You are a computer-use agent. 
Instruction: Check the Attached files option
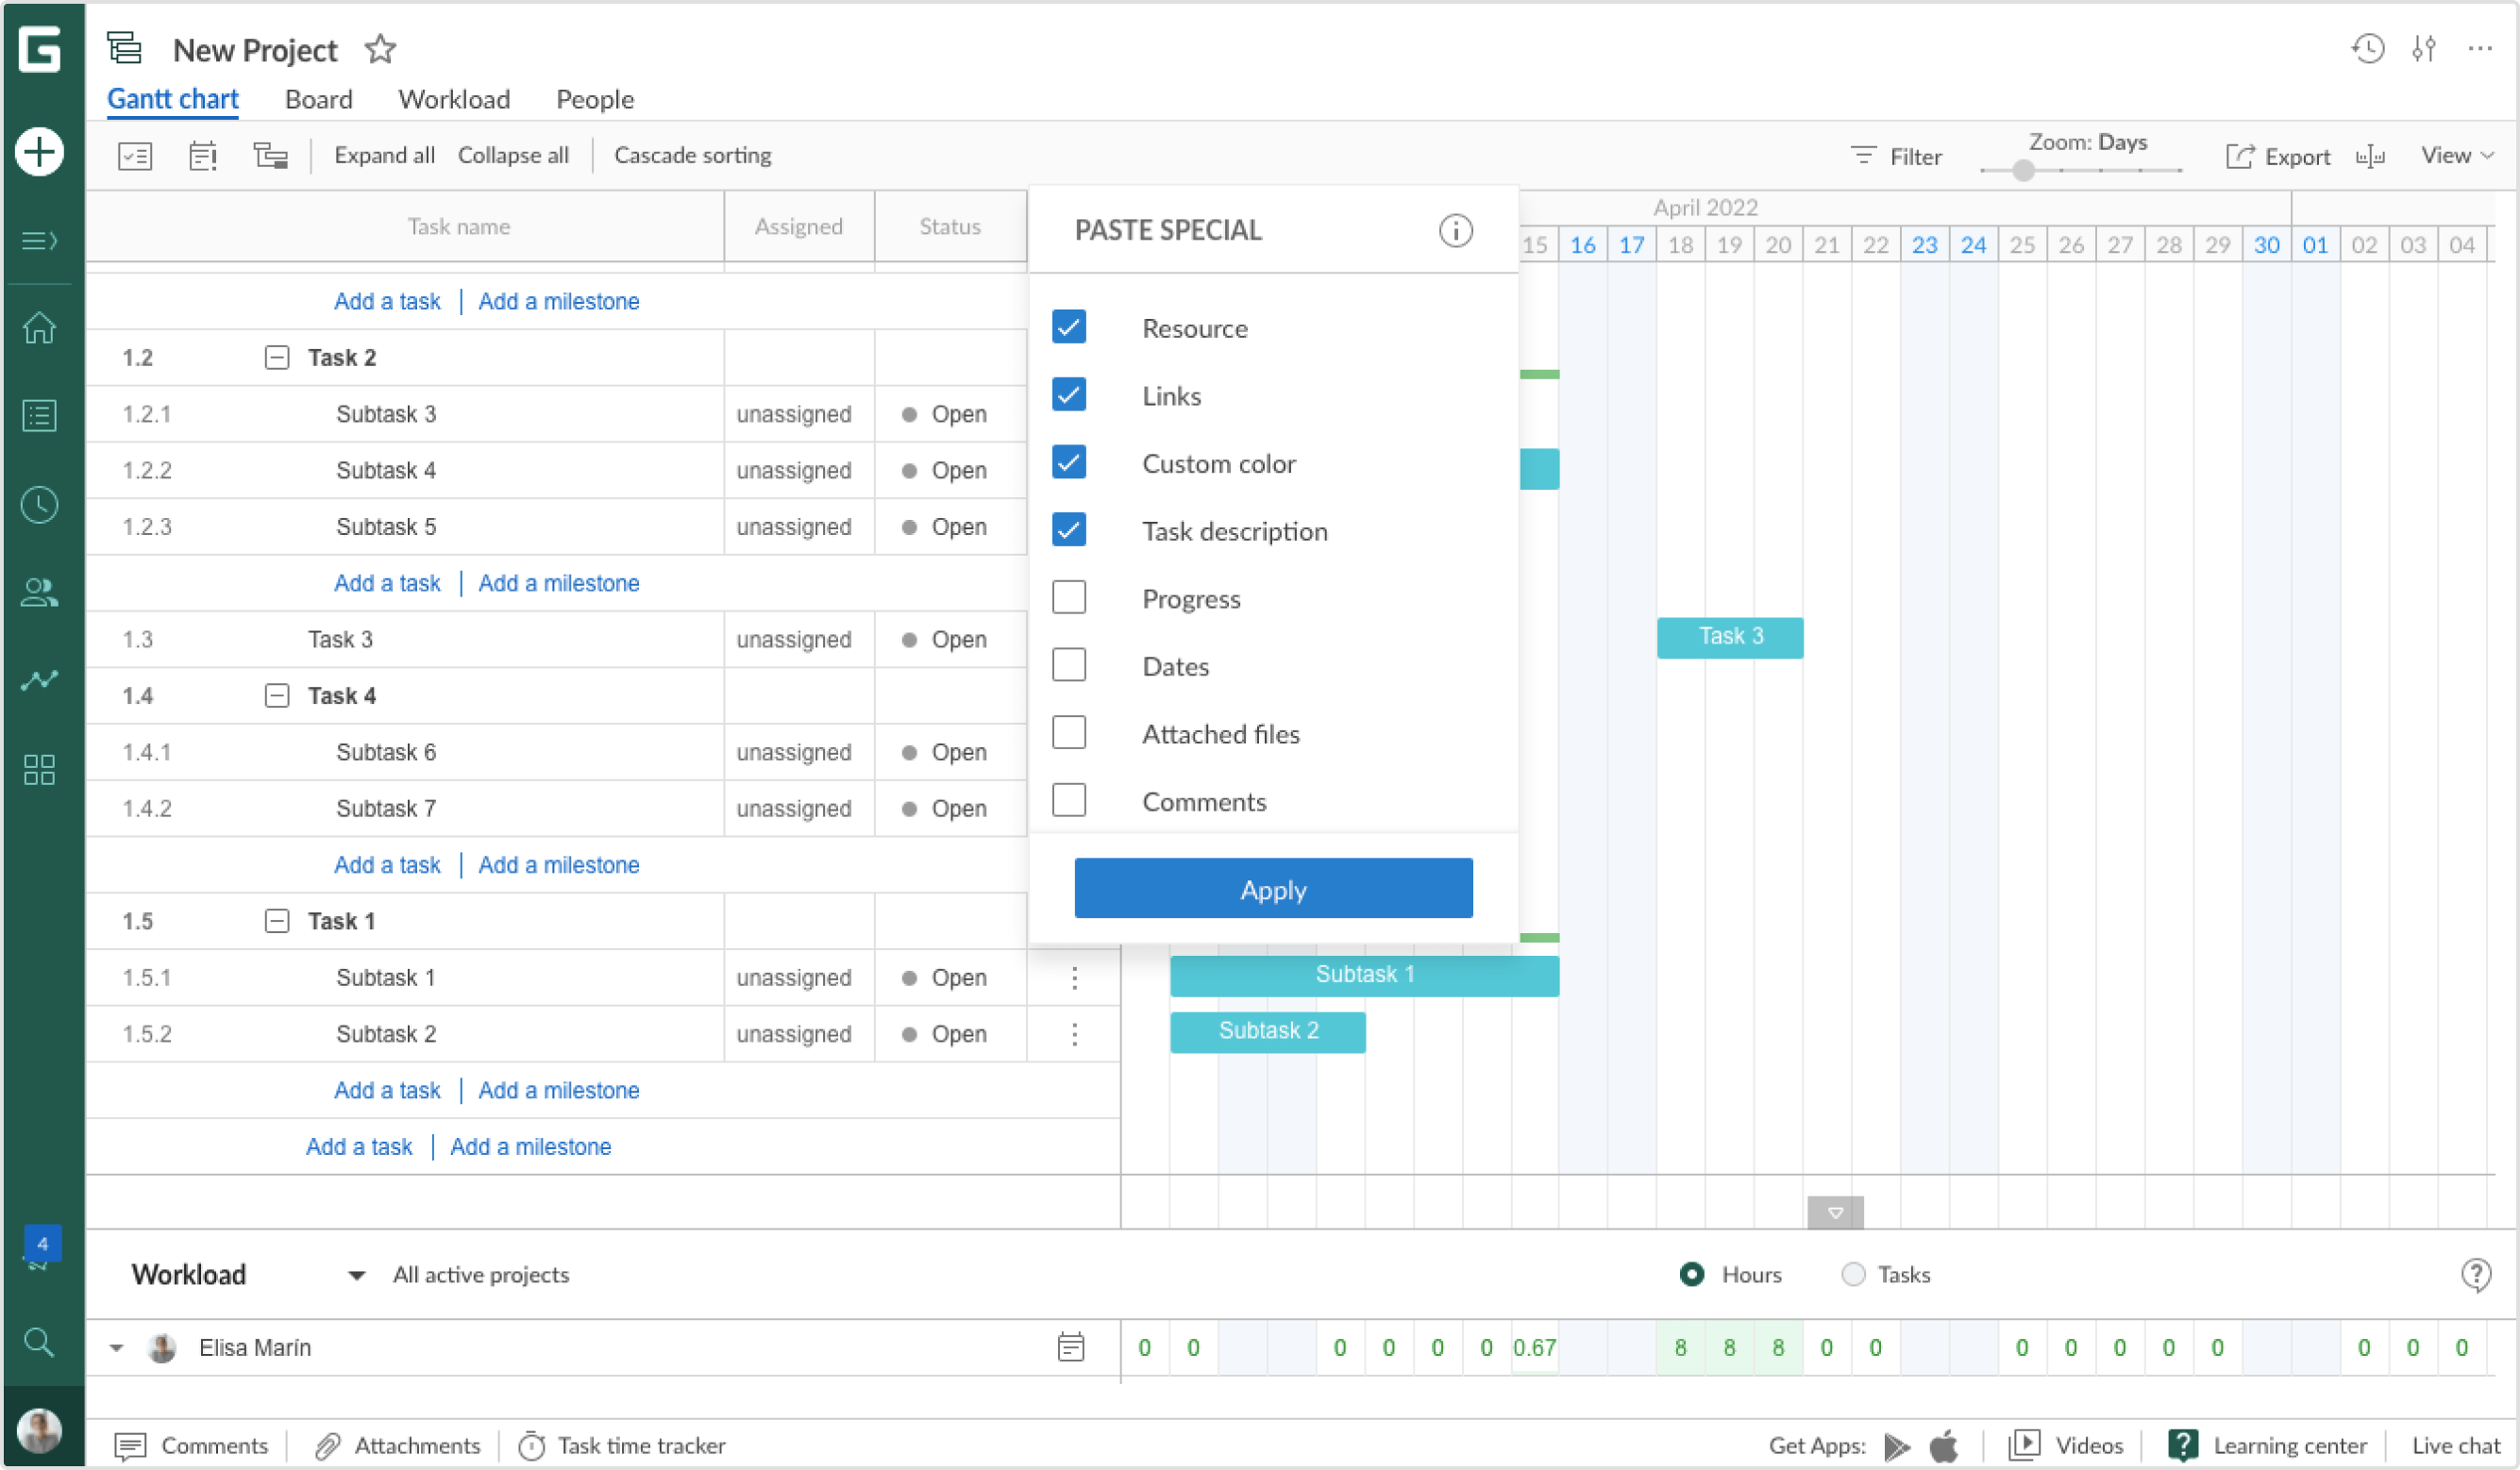point(1069,732)
